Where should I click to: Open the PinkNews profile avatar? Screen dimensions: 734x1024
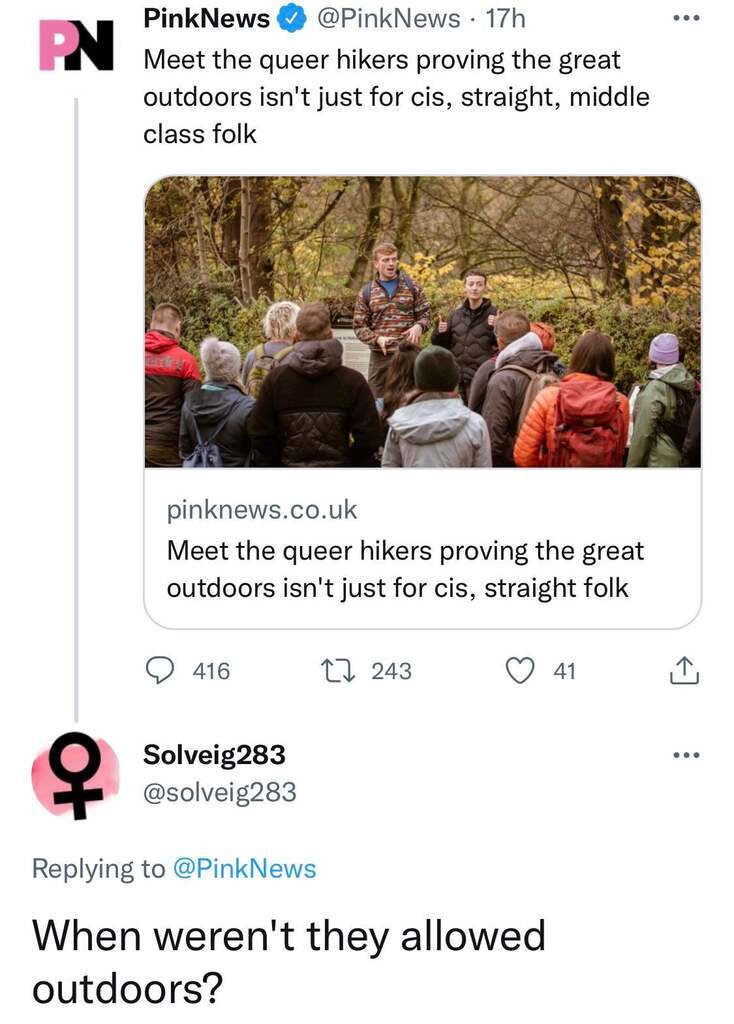(x=74, y=46)
